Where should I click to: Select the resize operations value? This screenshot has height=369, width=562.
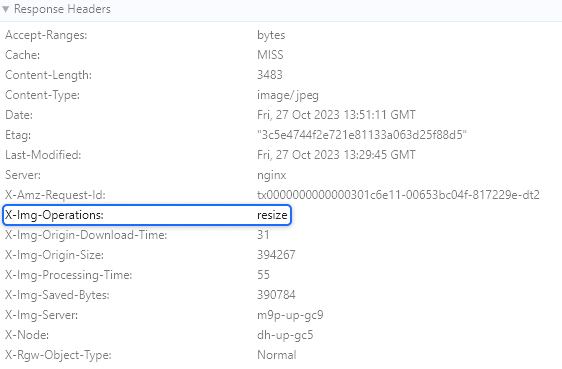tap(272, 215)
